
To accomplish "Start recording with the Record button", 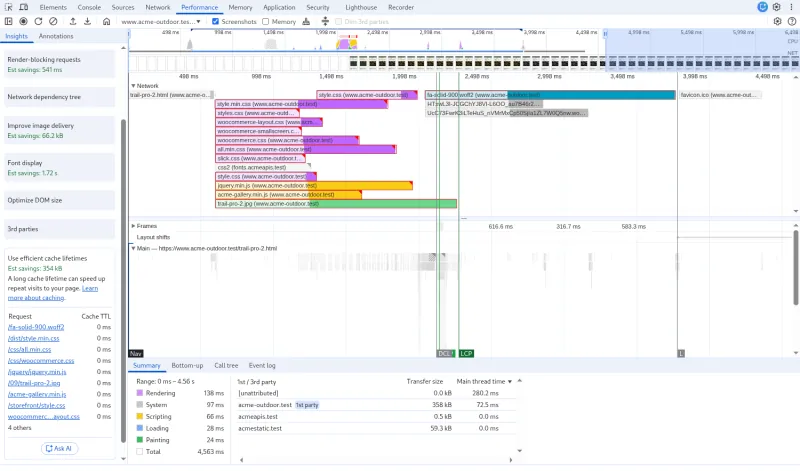I will click(23, 21).
